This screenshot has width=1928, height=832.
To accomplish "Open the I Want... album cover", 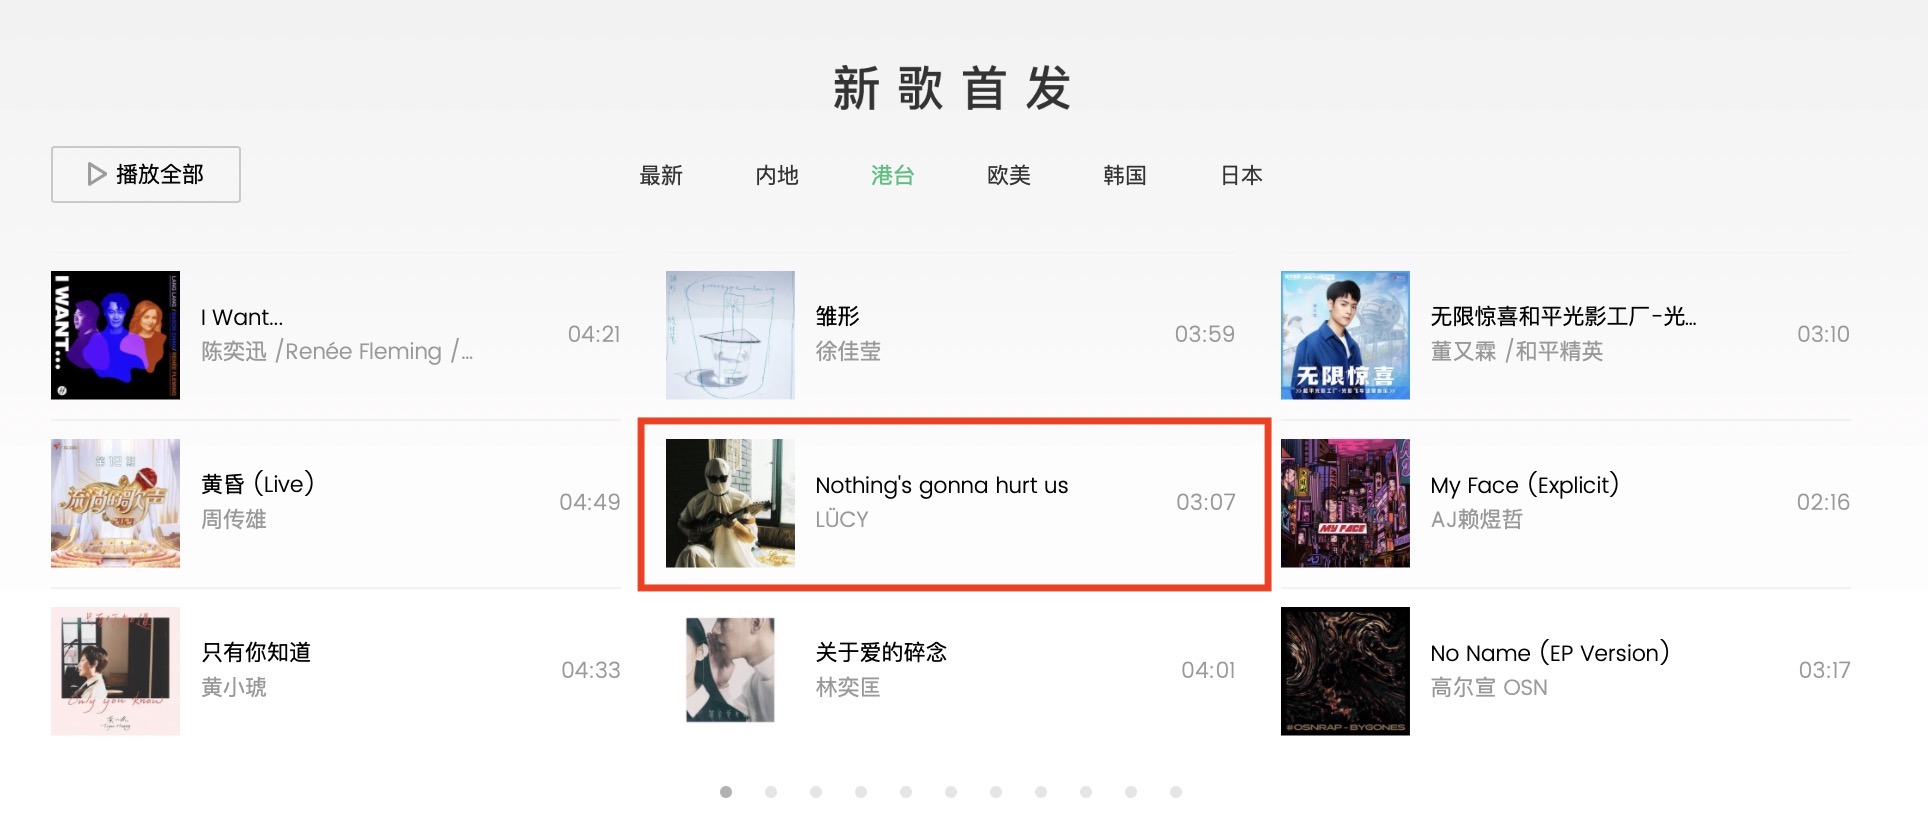I will [115, 335].
